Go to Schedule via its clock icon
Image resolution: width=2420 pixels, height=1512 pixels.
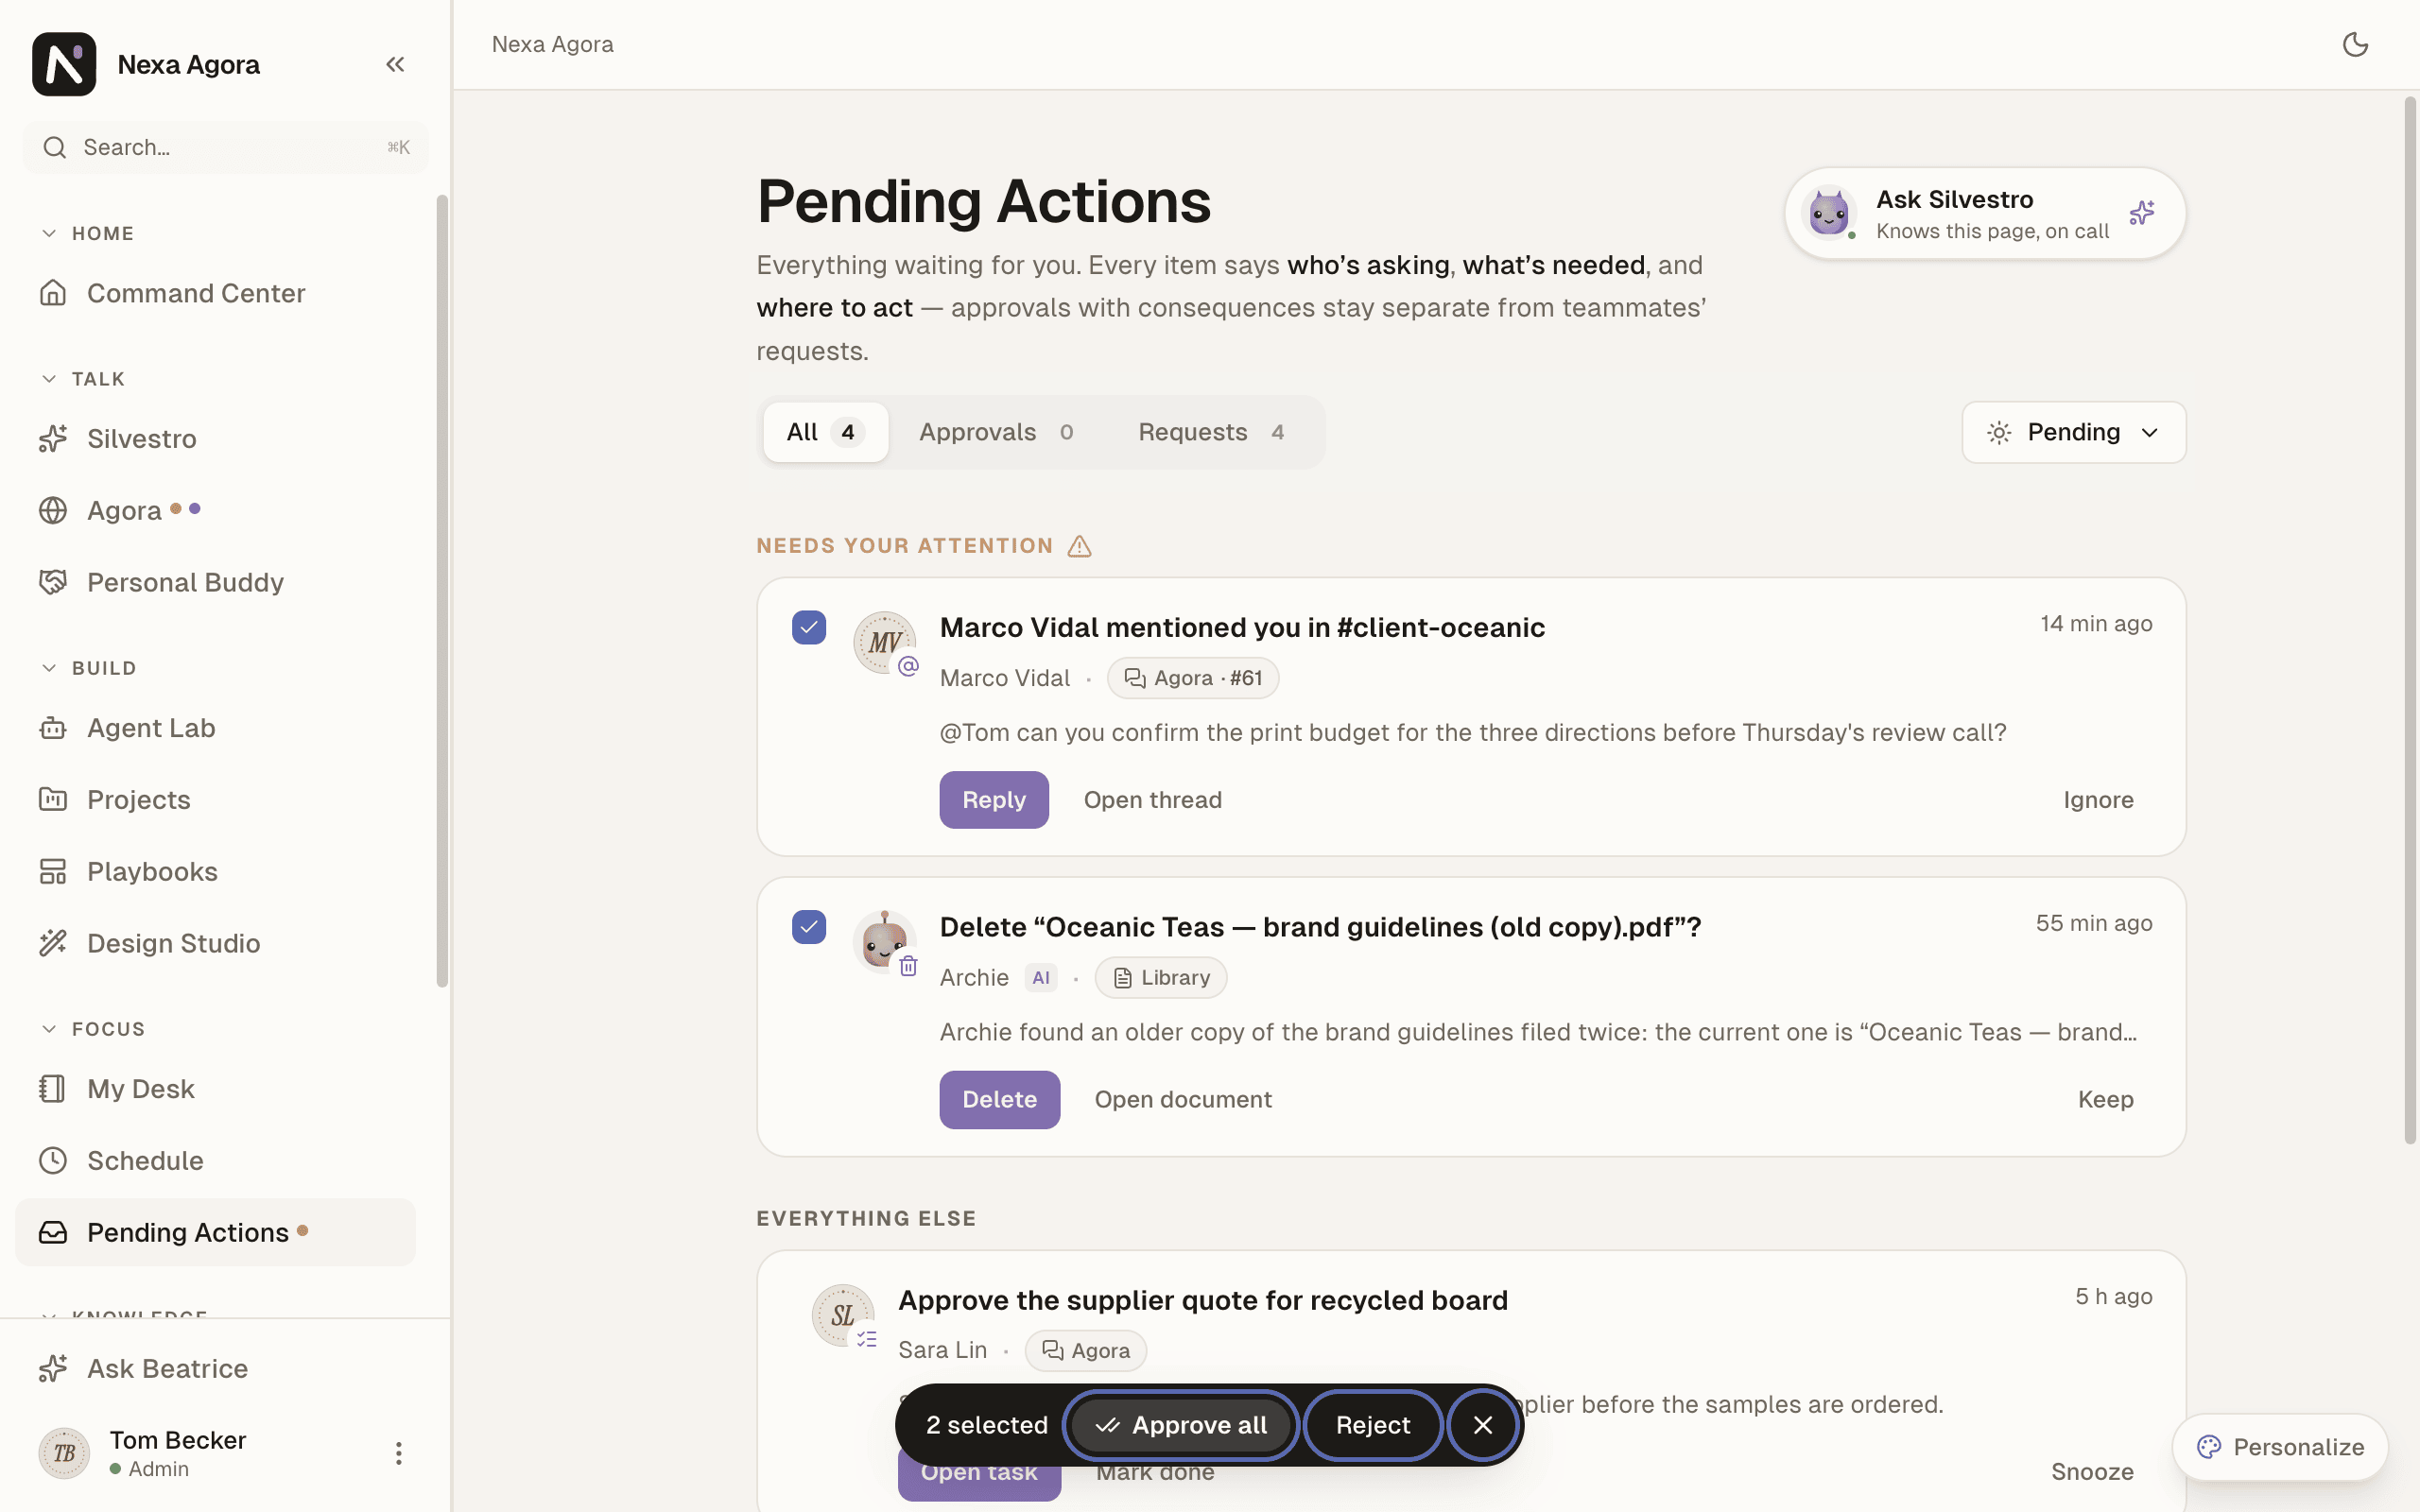pos(53,1160)
